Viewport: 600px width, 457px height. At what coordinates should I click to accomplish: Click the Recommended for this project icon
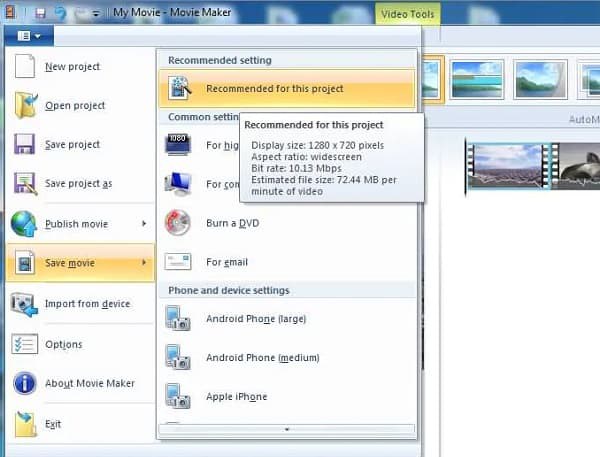[x=179, y=88]
